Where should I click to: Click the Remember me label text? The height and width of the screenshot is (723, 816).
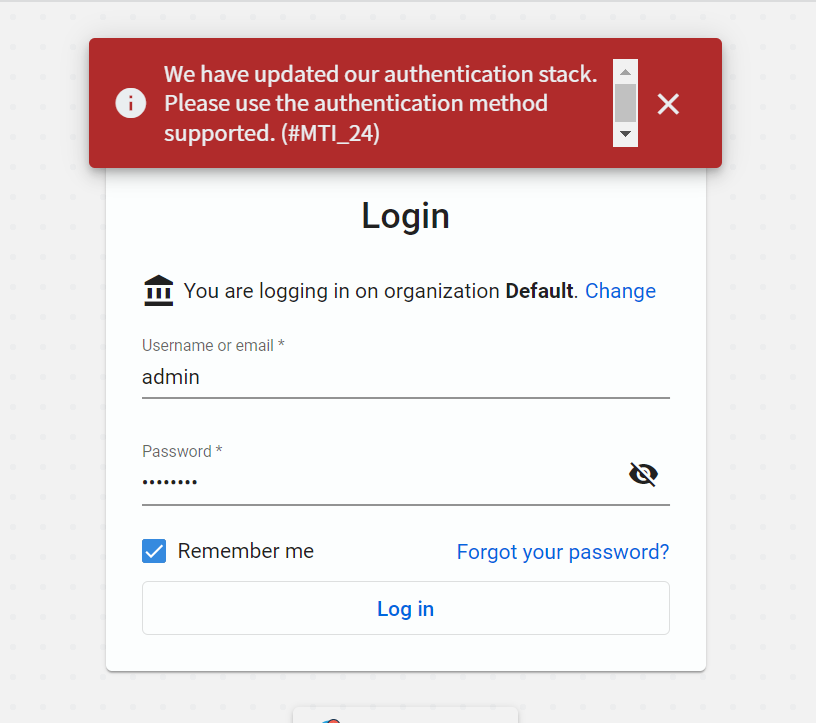coord(246,551)
